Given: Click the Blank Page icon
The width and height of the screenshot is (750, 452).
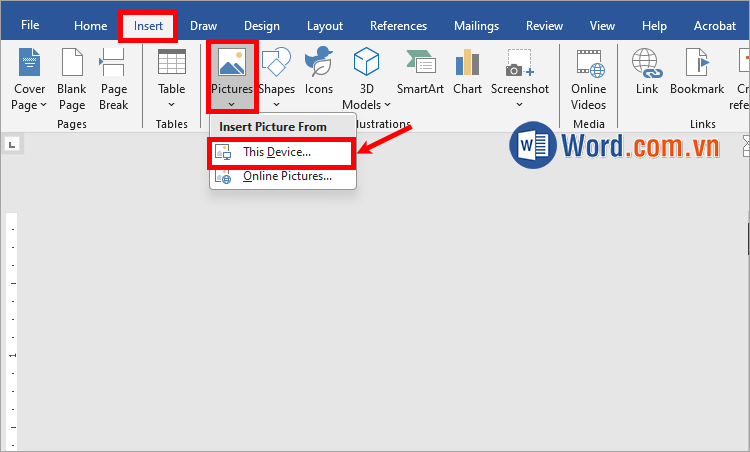Looking at the screenshot, I should pyautogui.click(x=71, y=66).
